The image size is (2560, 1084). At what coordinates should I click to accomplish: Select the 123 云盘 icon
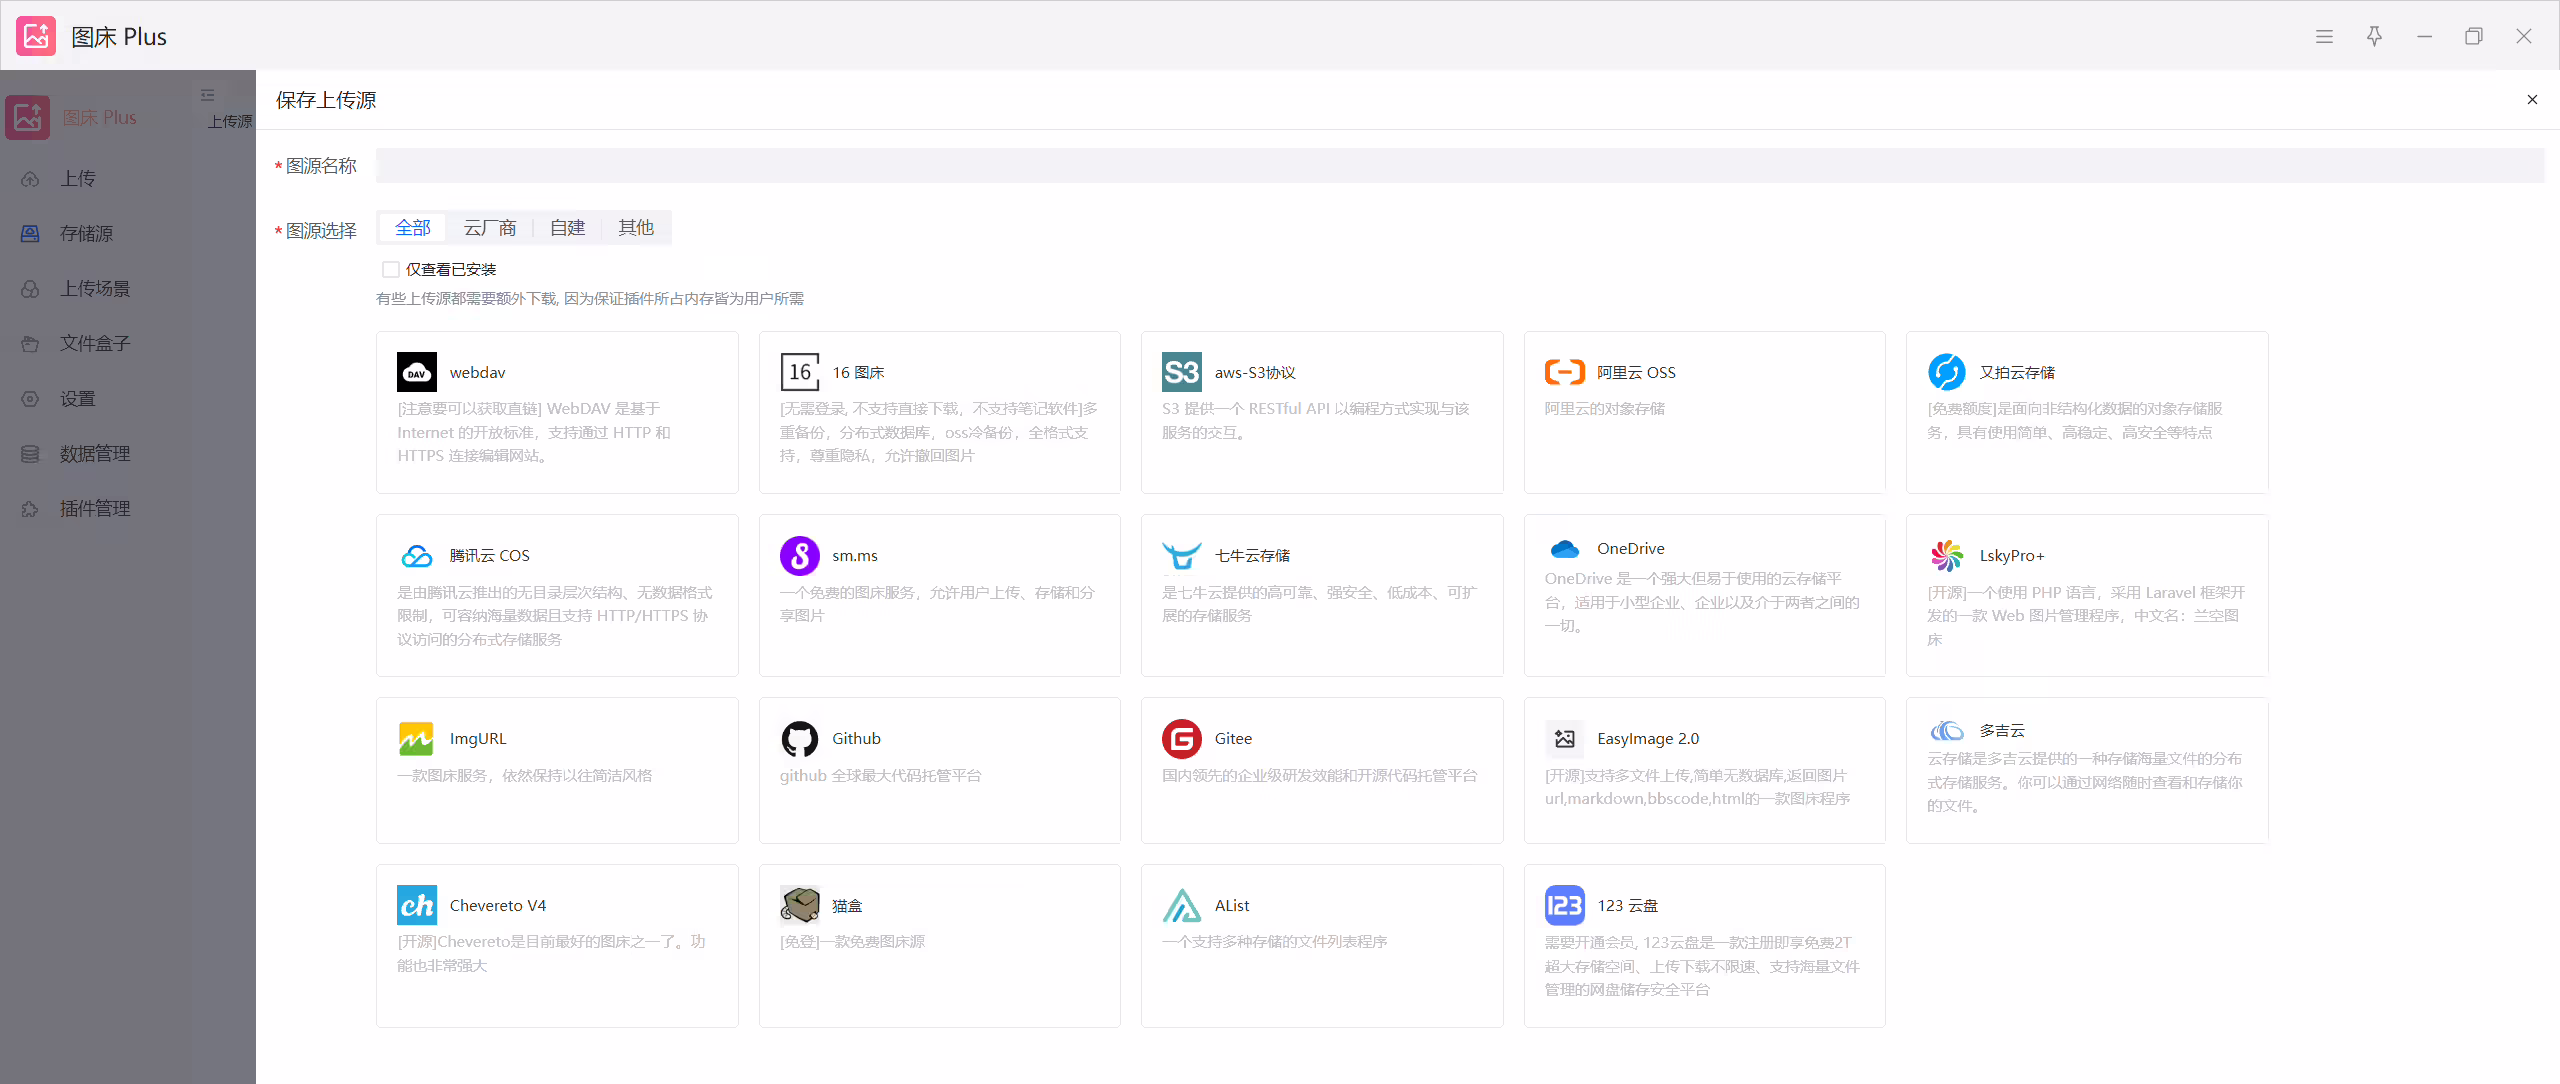[x=1564, y=905]
